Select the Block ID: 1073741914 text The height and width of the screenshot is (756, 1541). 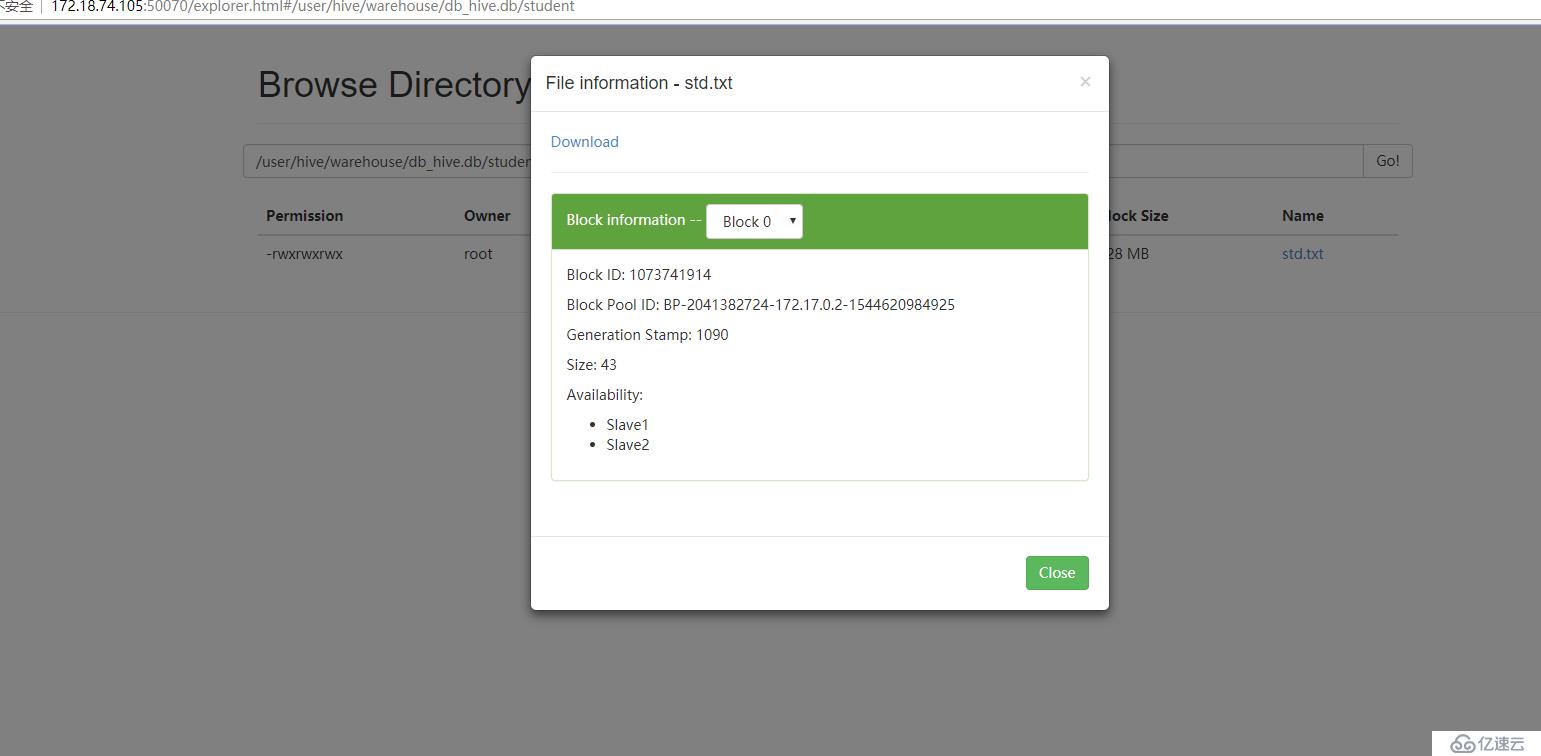tap(639, 275)
